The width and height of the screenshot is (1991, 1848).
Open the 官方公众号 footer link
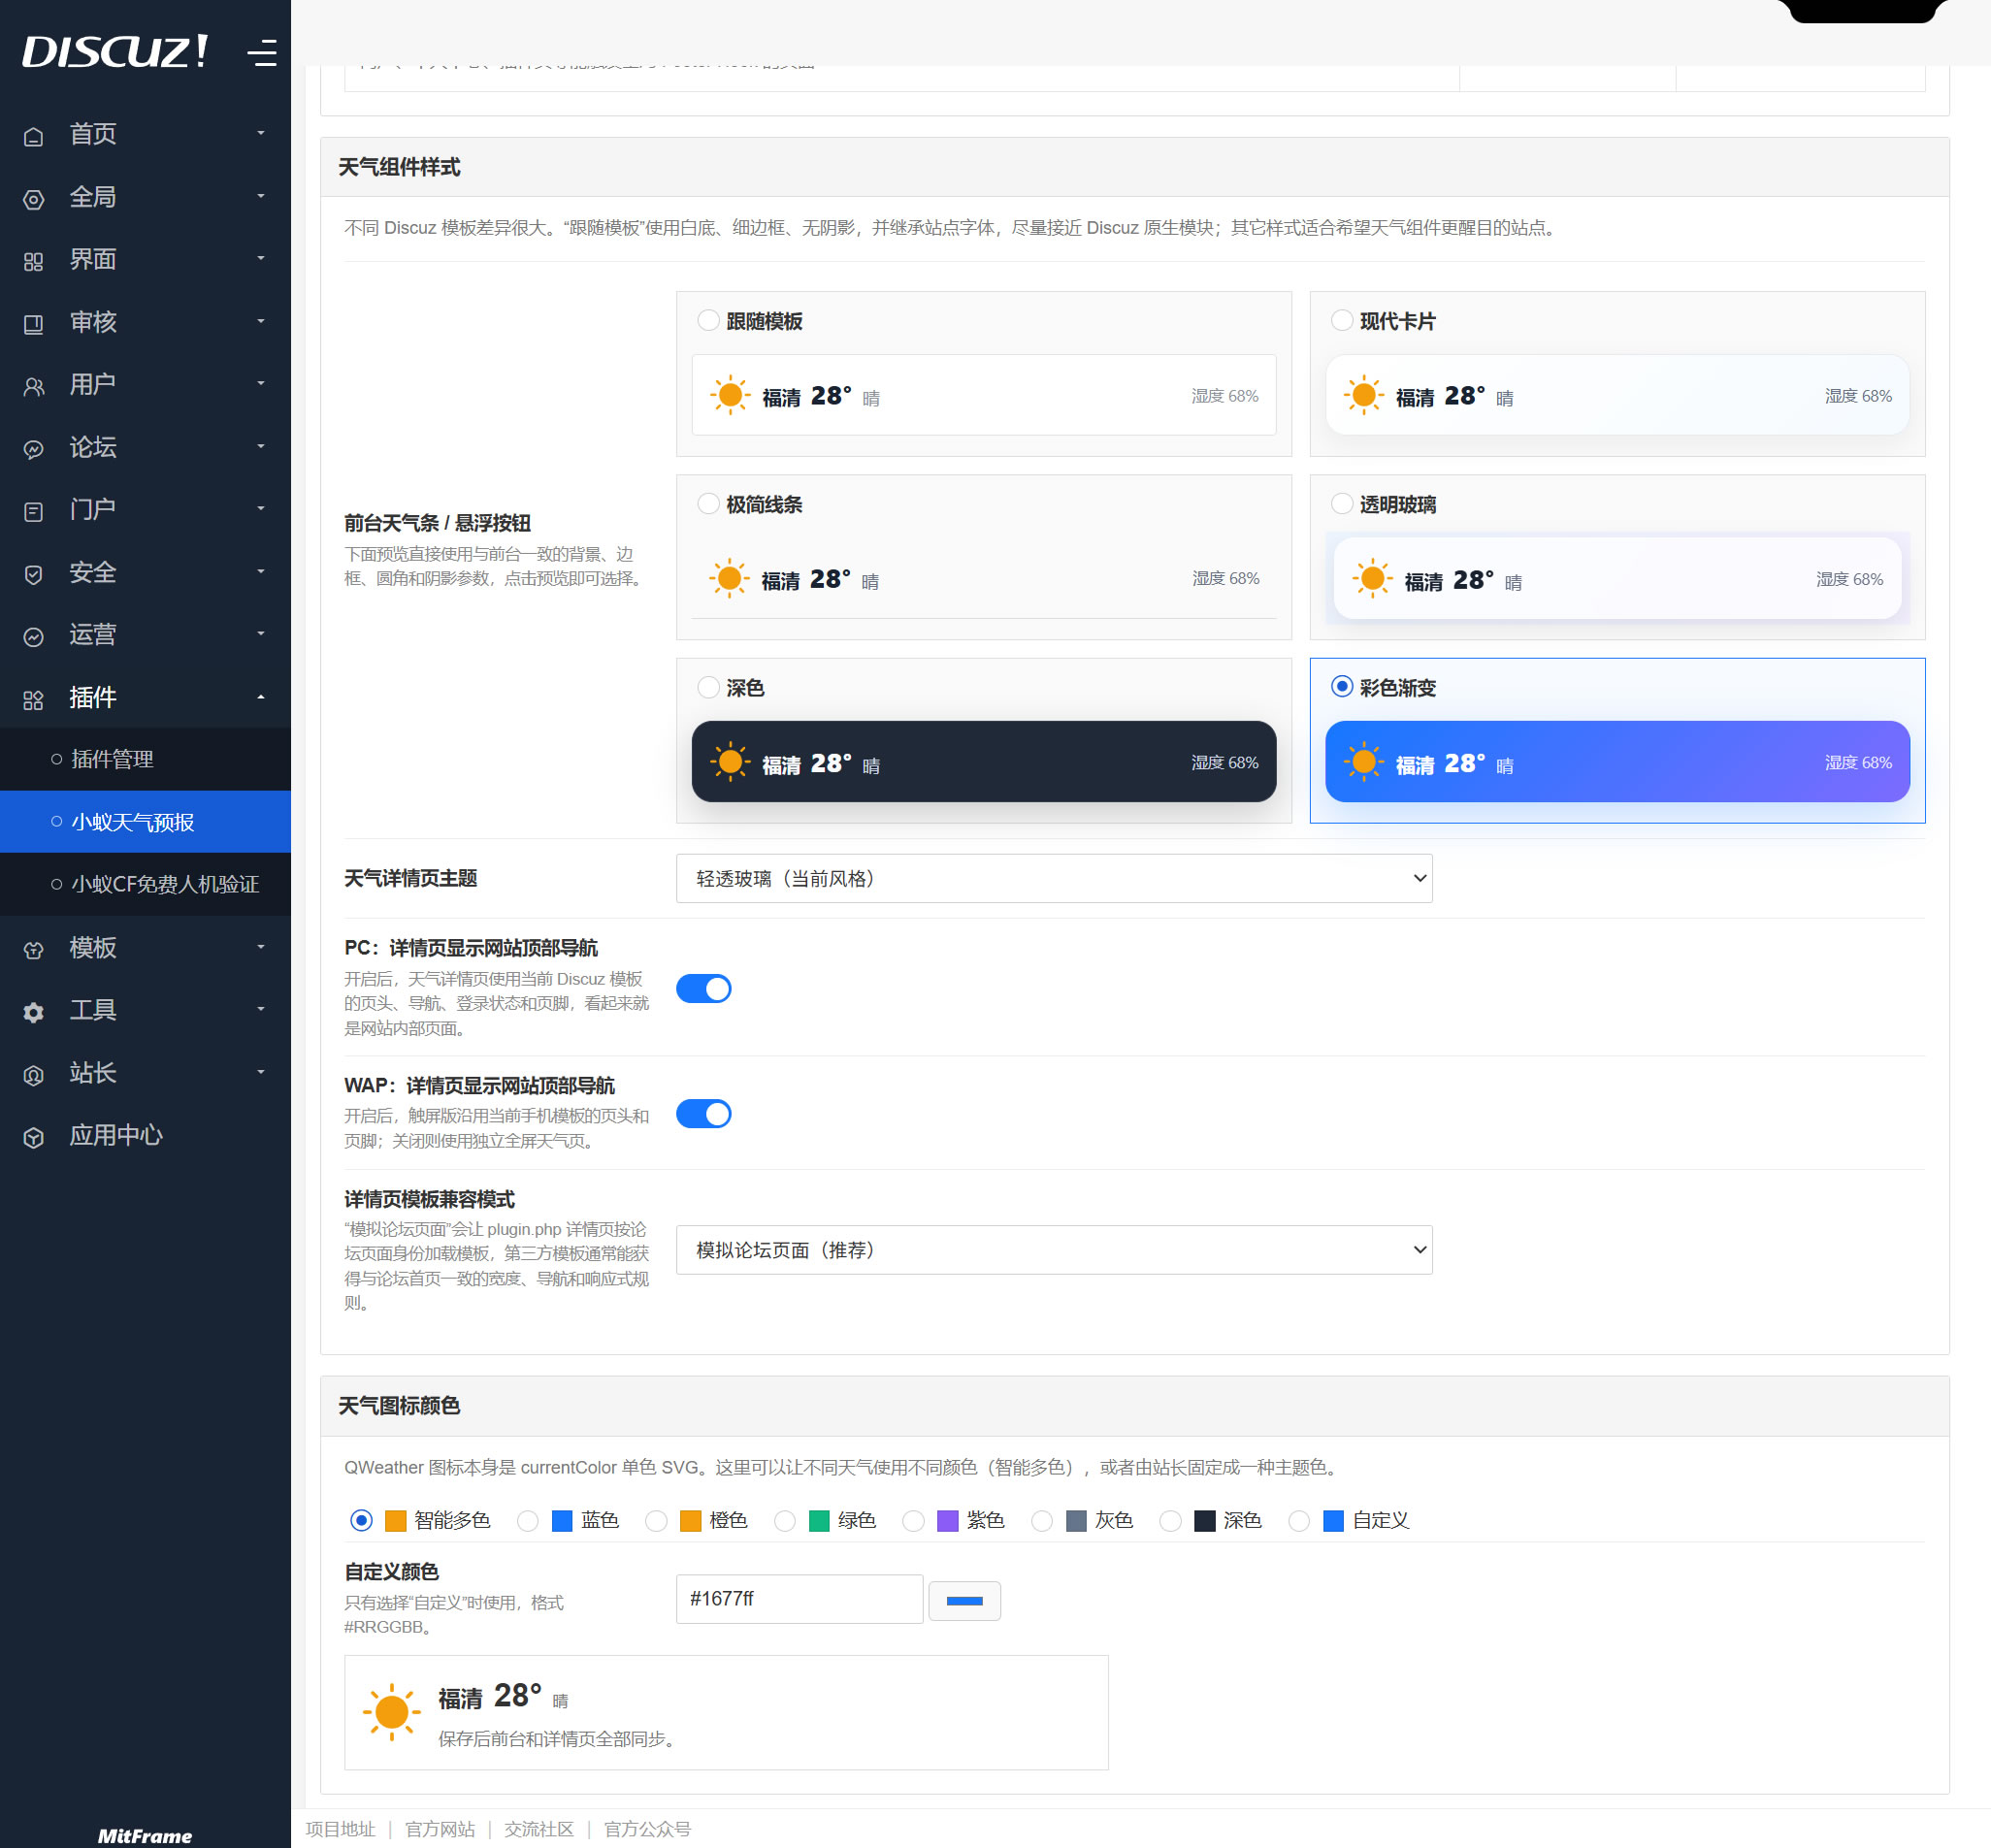[x=647, y=1829]
